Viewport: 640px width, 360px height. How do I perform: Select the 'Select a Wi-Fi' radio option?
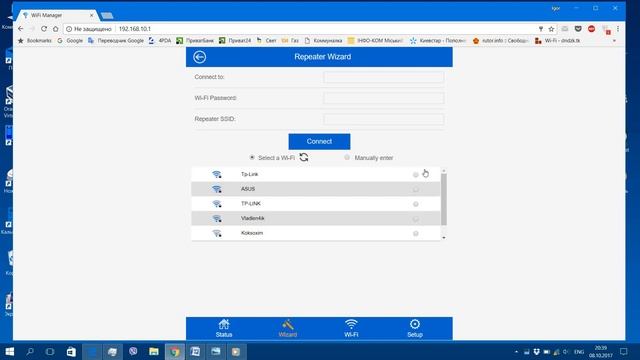tap(252, 158)
